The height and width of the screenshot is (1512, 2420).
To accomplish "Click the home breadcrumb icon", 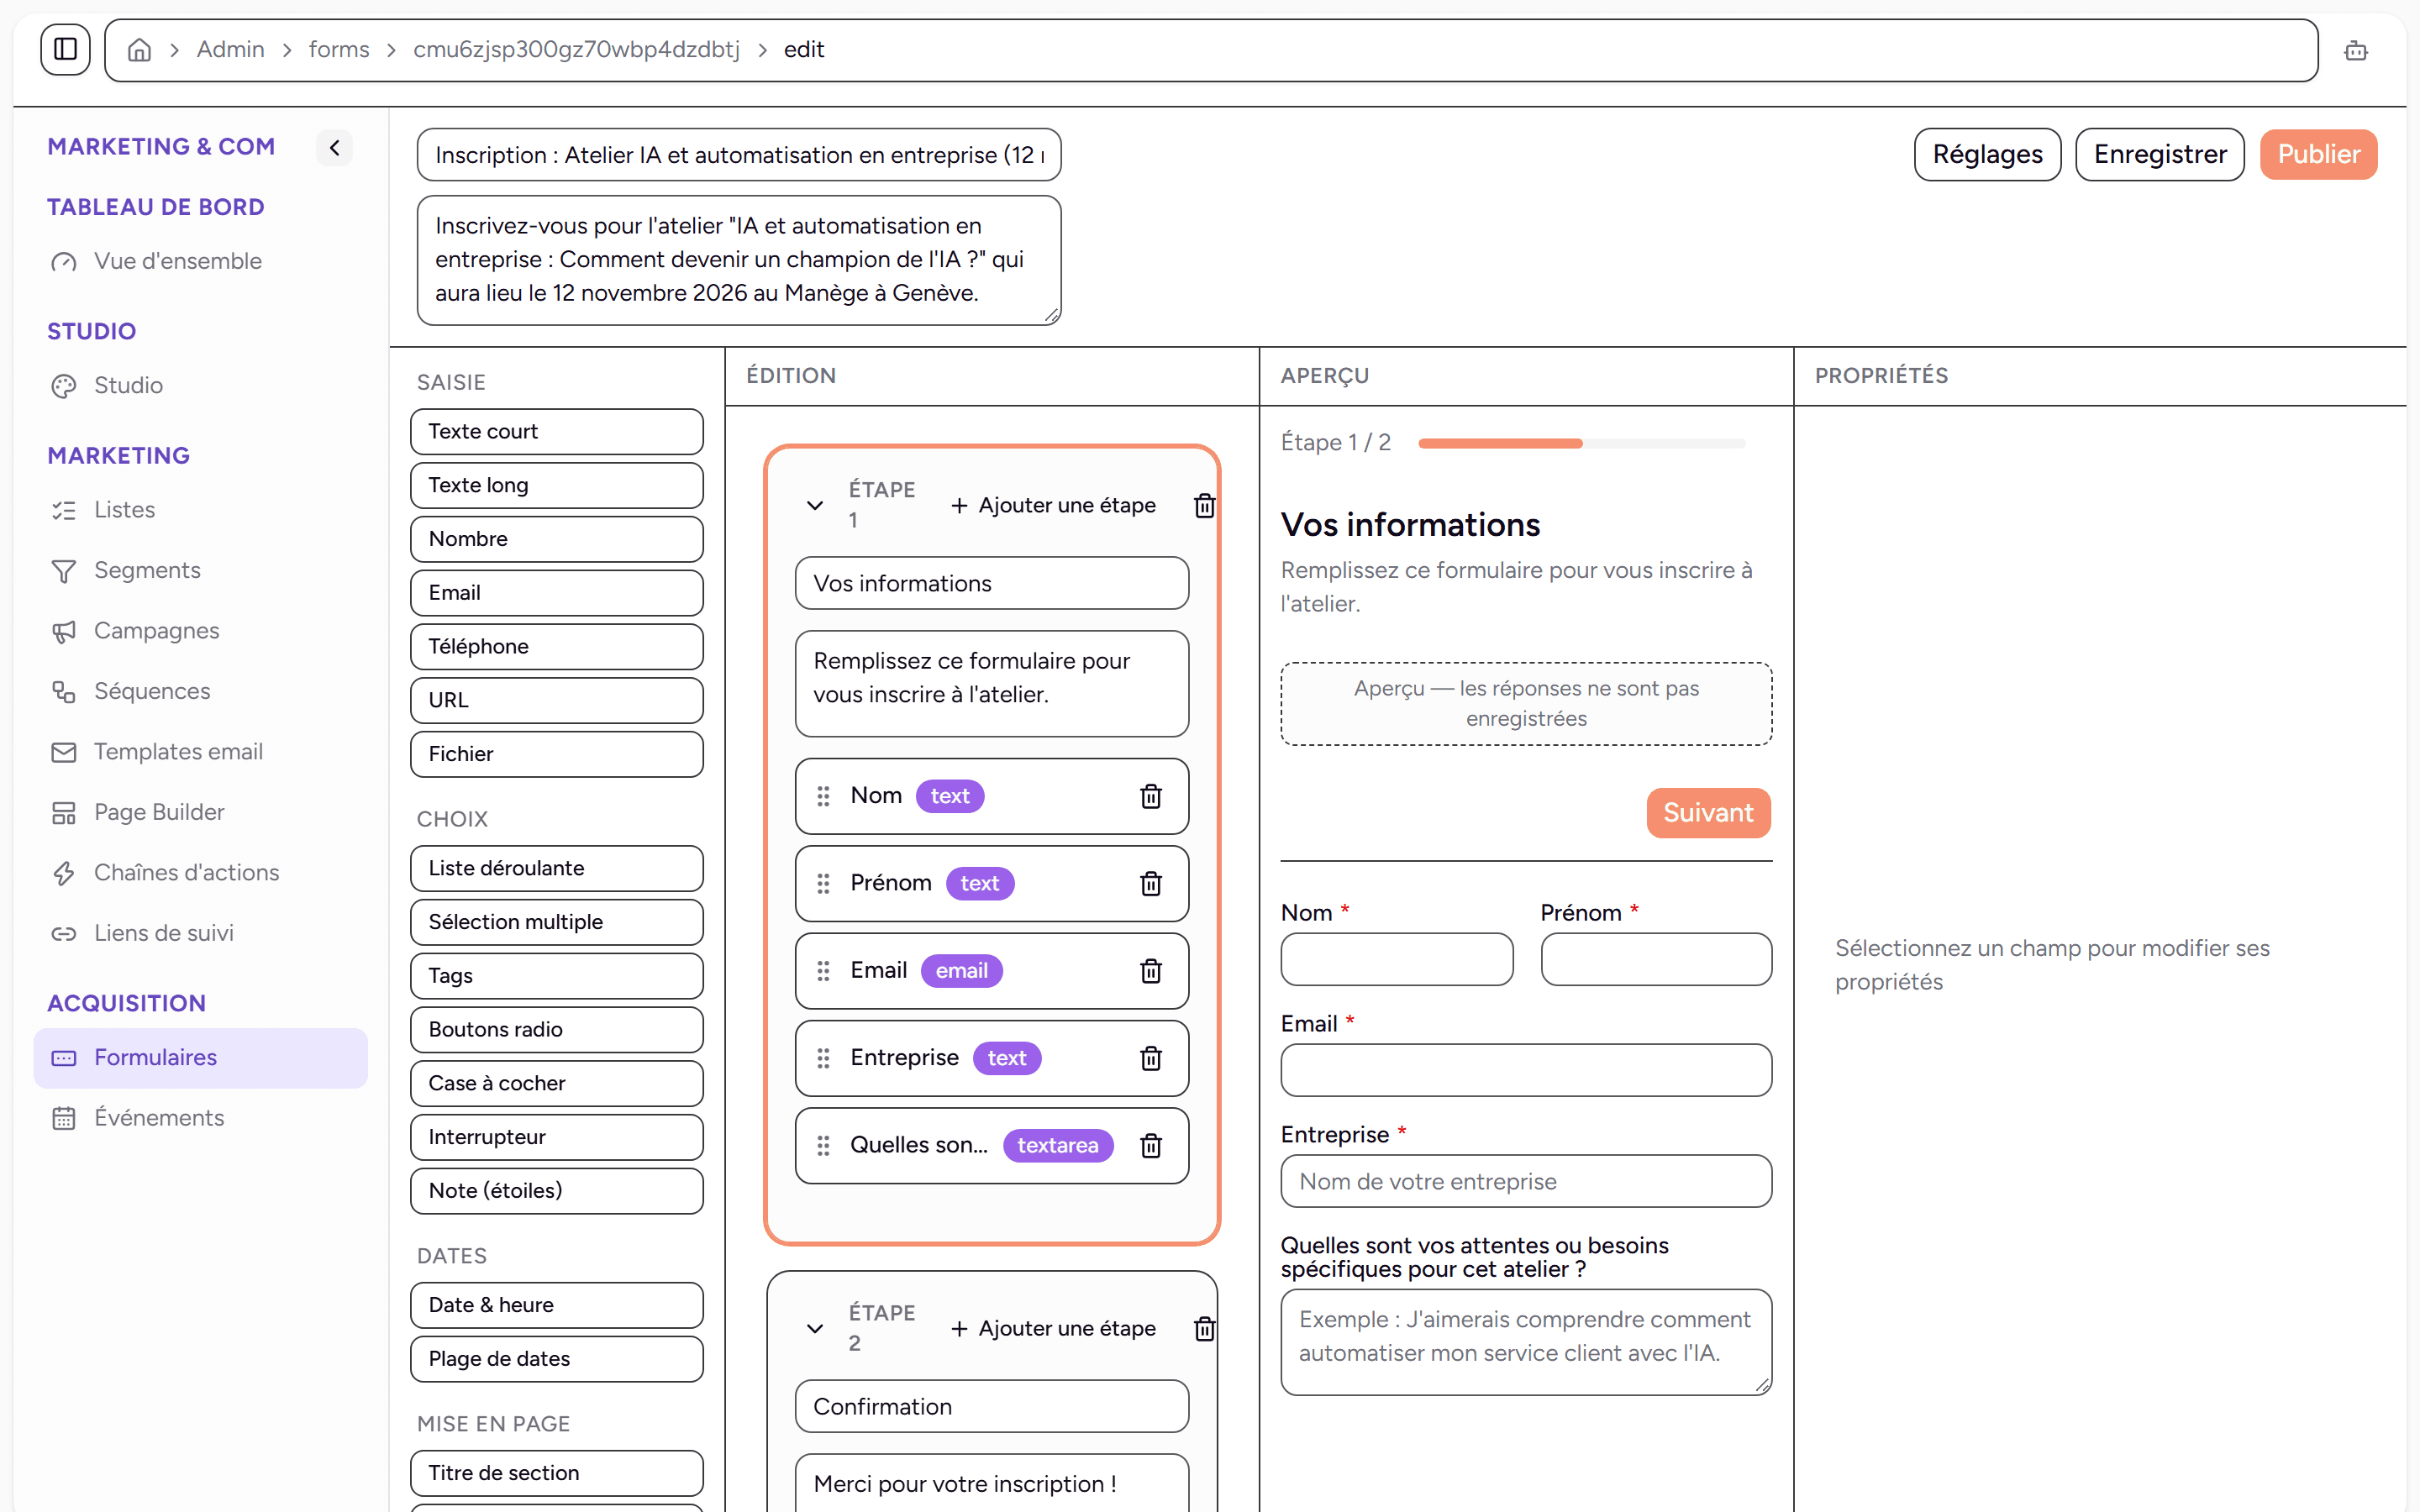I will (x=139, y=50).
